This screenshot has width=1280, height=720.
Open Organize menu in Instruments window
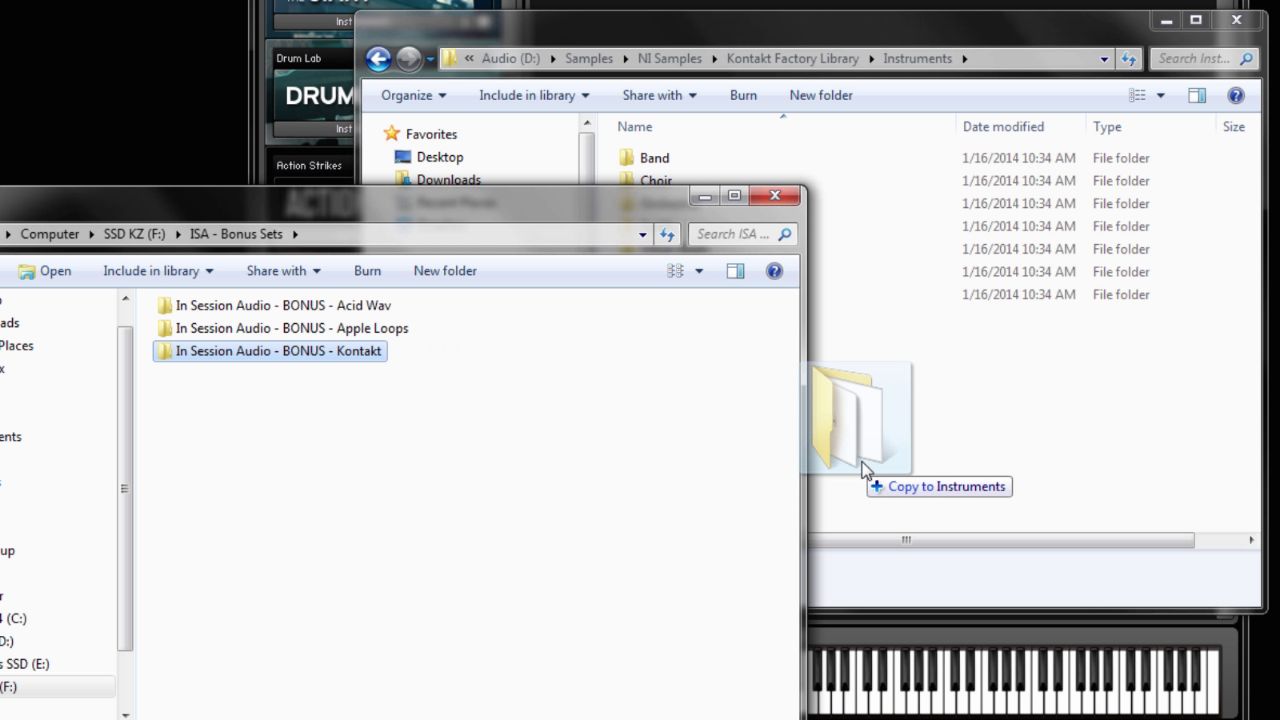[x=413, y=96]
